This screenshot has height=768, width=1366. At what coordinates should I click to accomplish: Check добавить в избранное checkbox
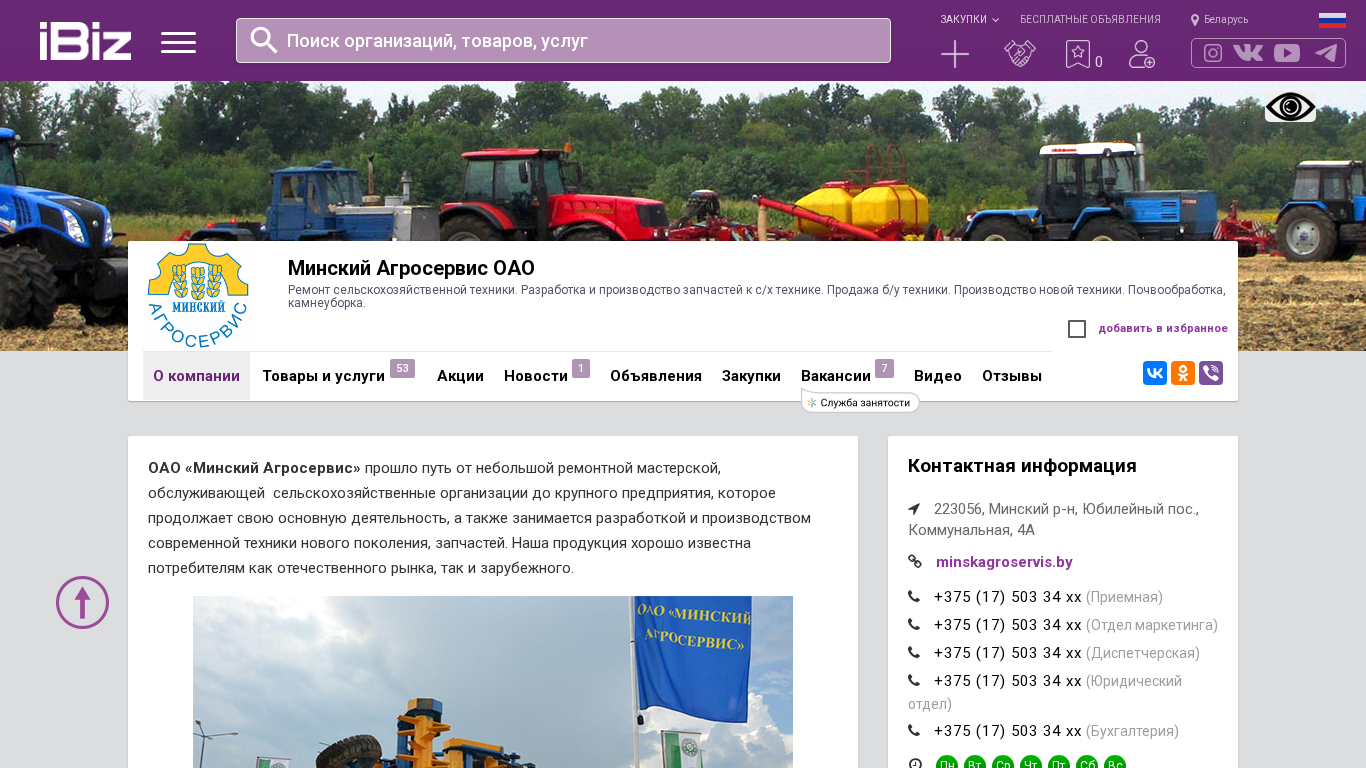pyautogui.click(x=1077, y=329)
